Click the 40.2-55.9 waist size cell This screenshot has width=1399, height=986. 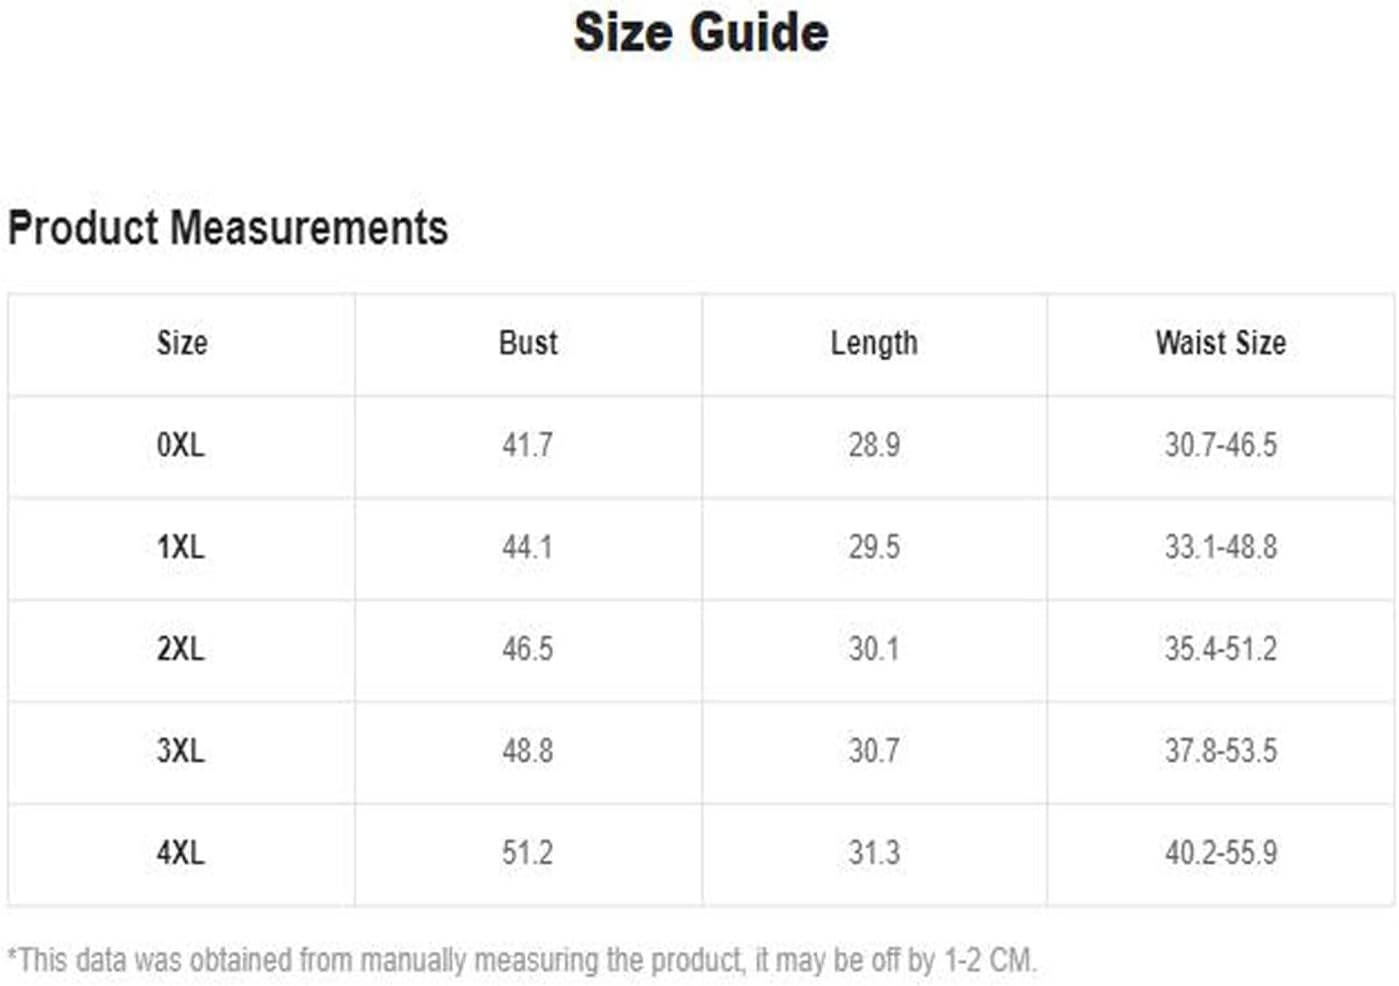(1221, 853)
